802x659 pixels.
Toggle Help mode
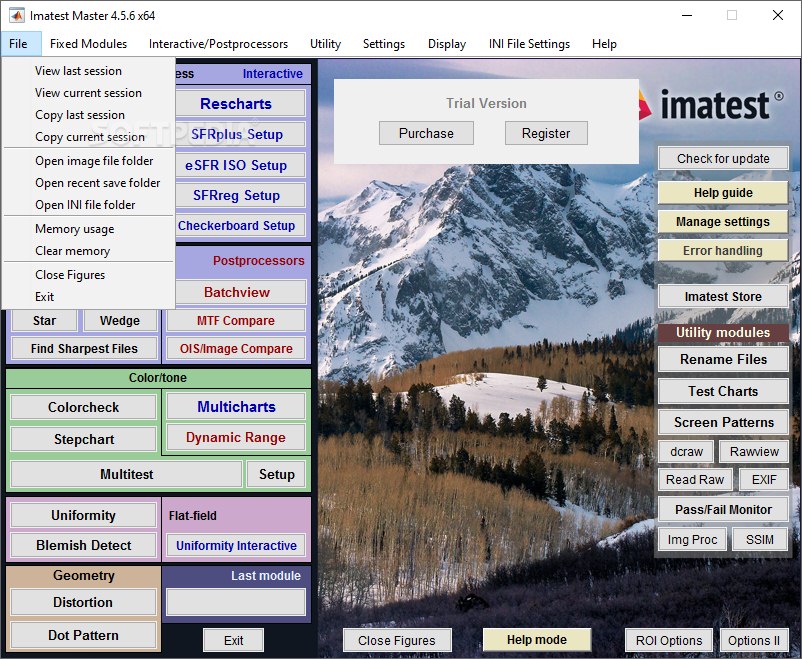coord(537,640)
